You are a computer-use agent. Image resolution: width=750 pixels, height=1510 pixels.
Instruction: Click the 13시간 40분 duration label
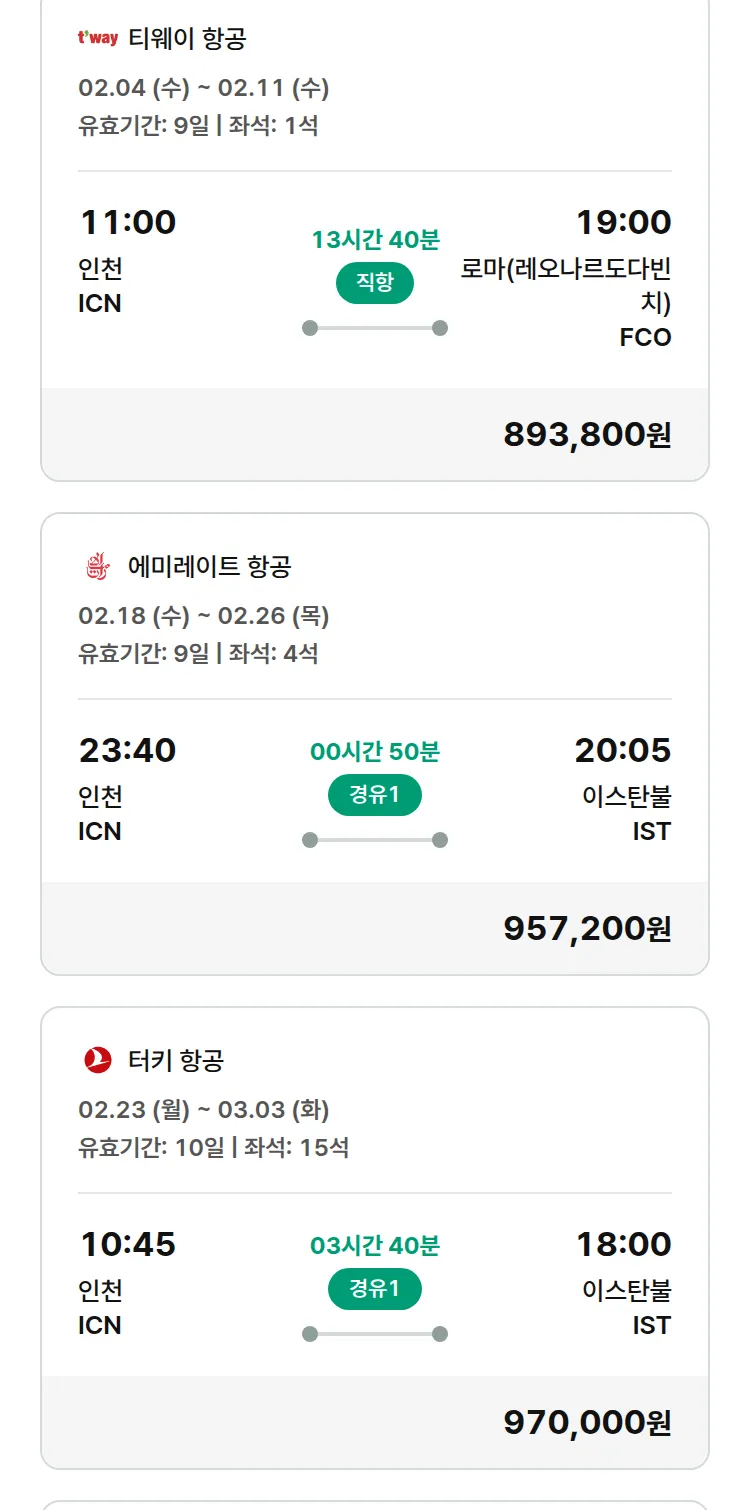click(x=375, y=240)
